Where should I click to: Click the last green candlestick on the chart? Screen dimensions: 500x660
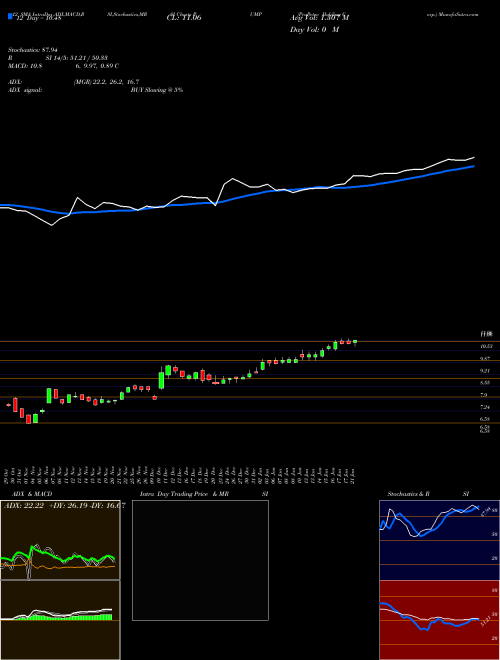coord(355,342)
